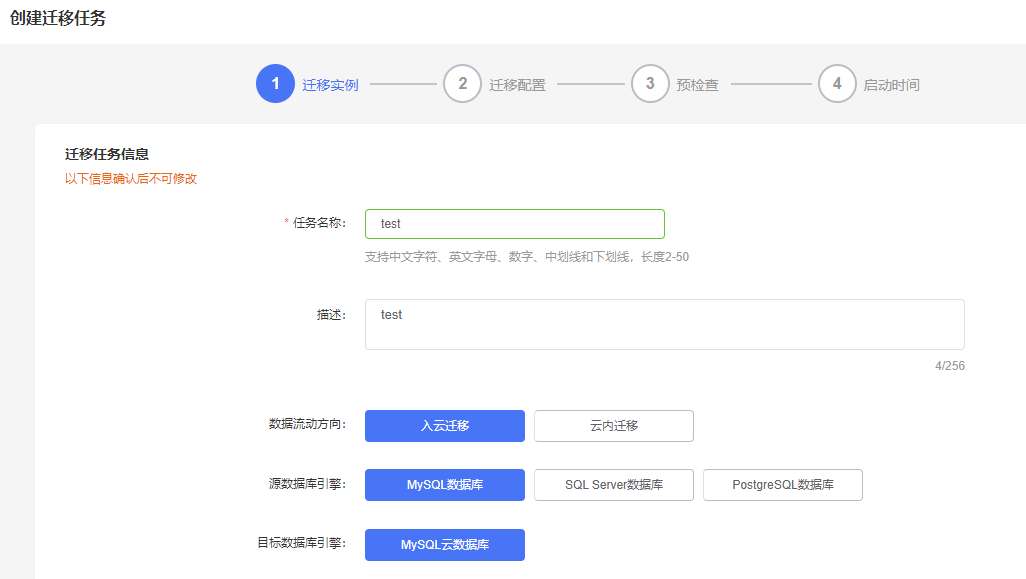Choose PostgreSQL数据库 as source engine
1026x579 pixels.
(782, 485)
